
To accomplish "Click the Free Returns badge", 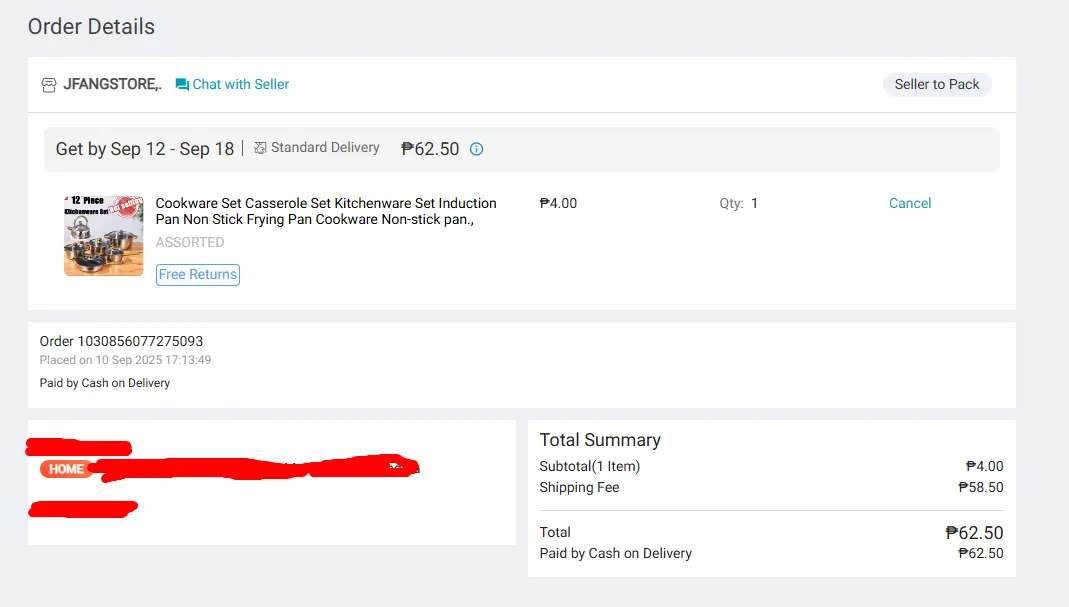I will [198, 274].
